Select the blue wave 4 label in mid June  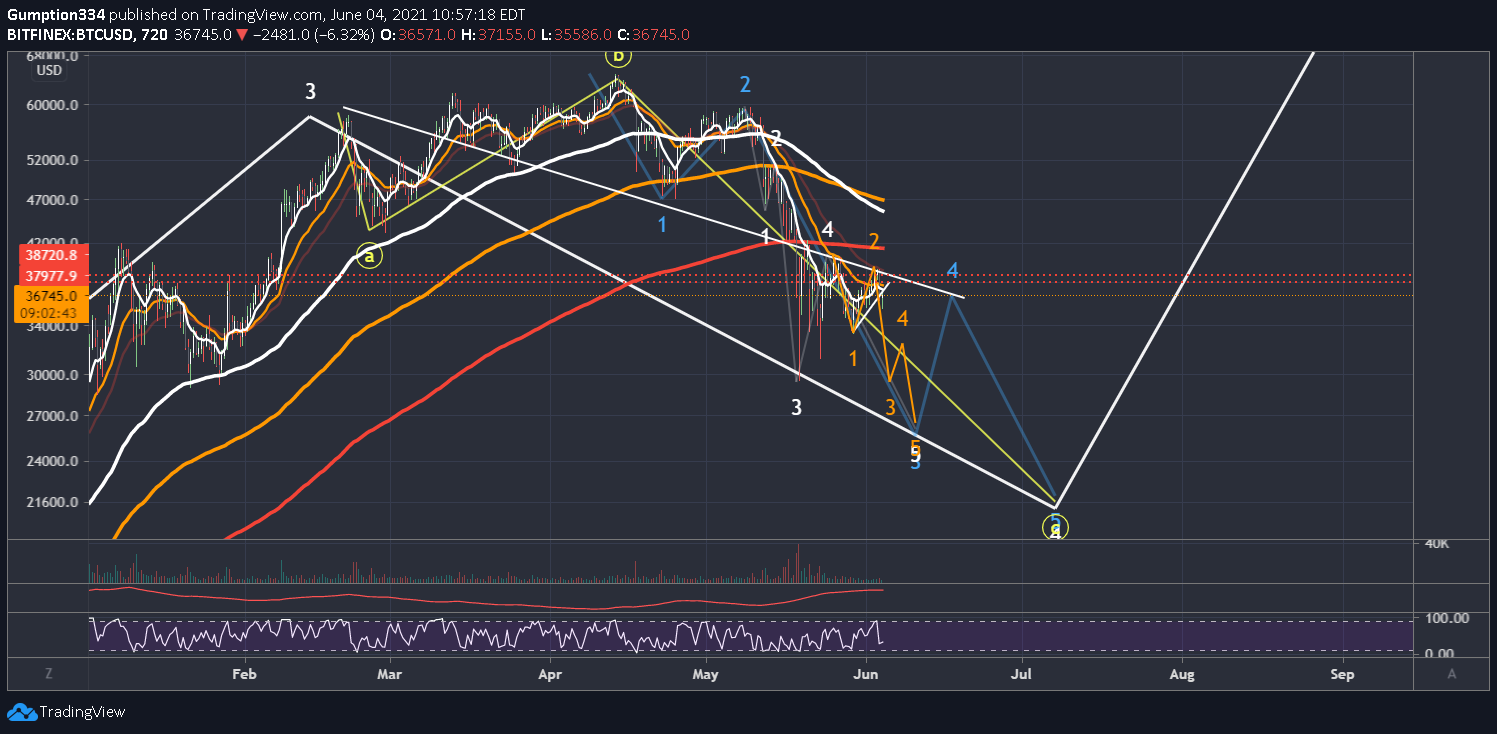coord(953,270)
